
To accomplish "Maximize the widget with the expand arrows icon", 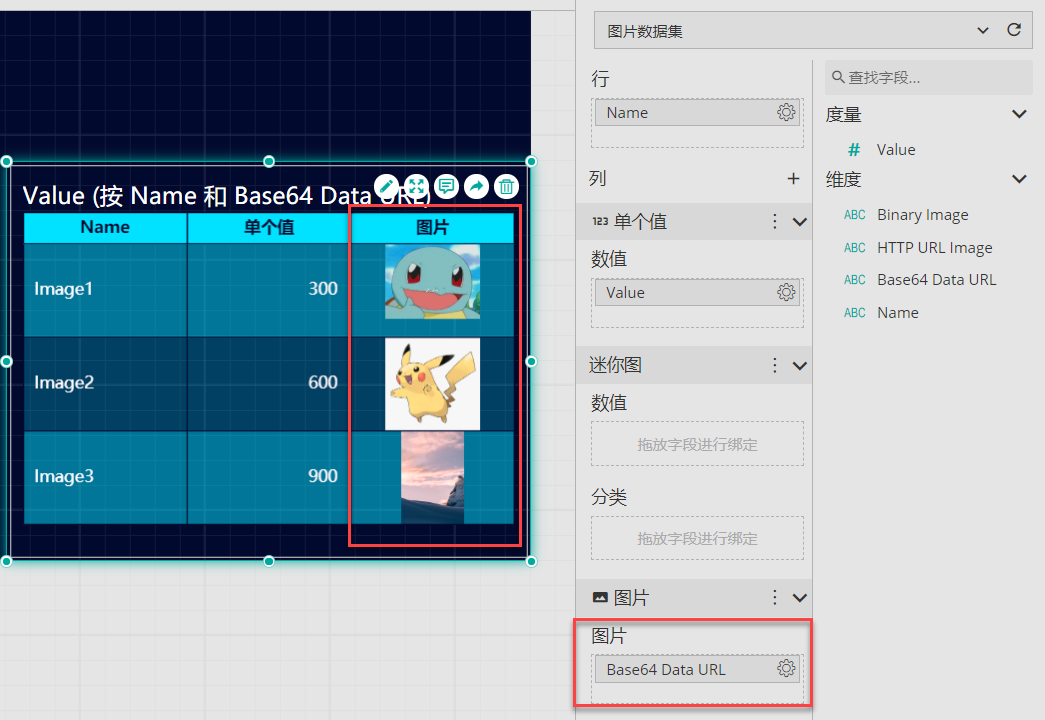I will pyautogui.click(x=417, y=186).
